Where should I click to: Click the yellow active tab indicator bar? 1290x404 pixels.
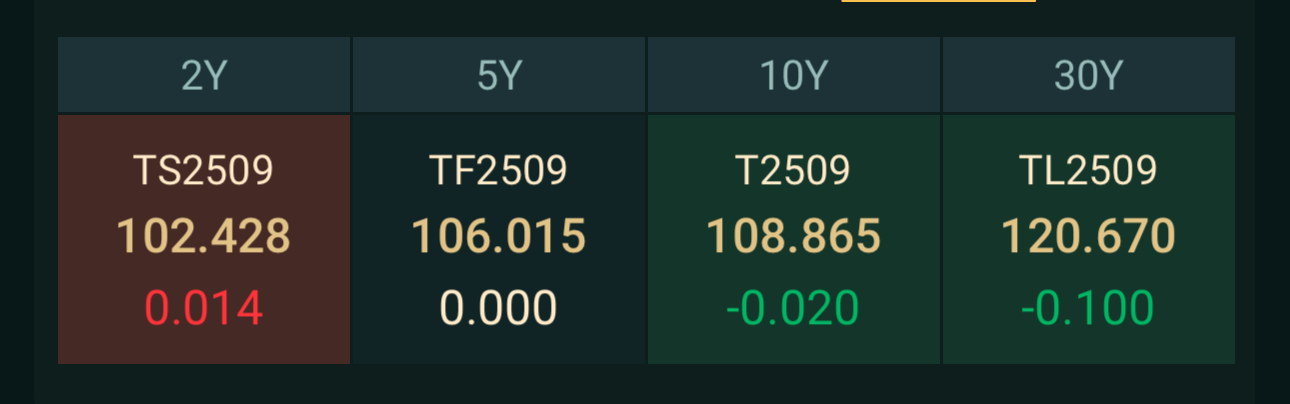pyautogui.click(x=939, y=1)
